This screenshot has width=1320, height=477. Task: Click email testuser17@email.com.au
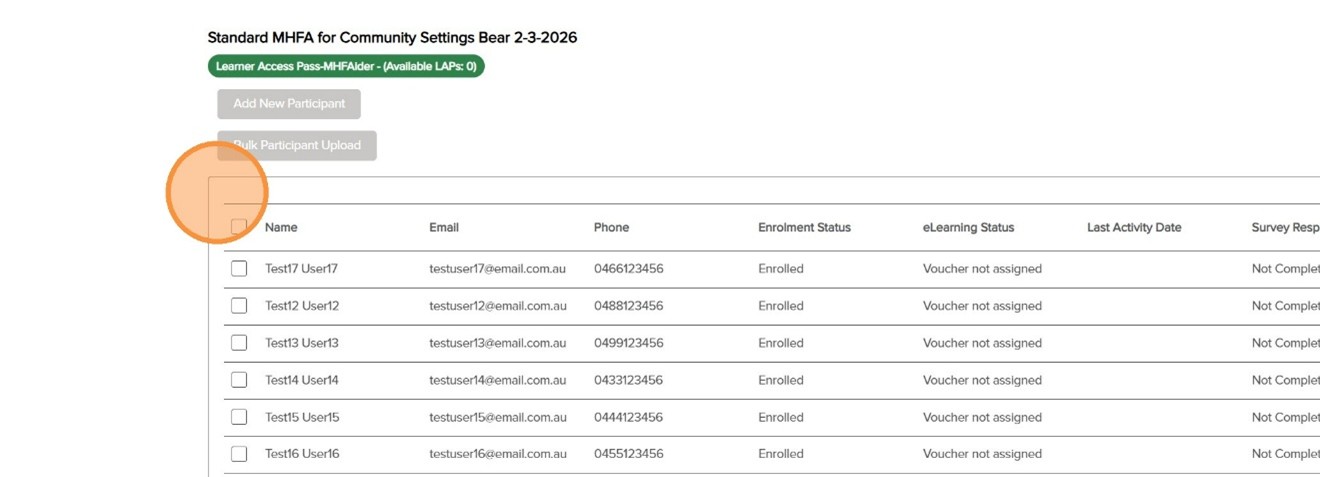[498, 269]
